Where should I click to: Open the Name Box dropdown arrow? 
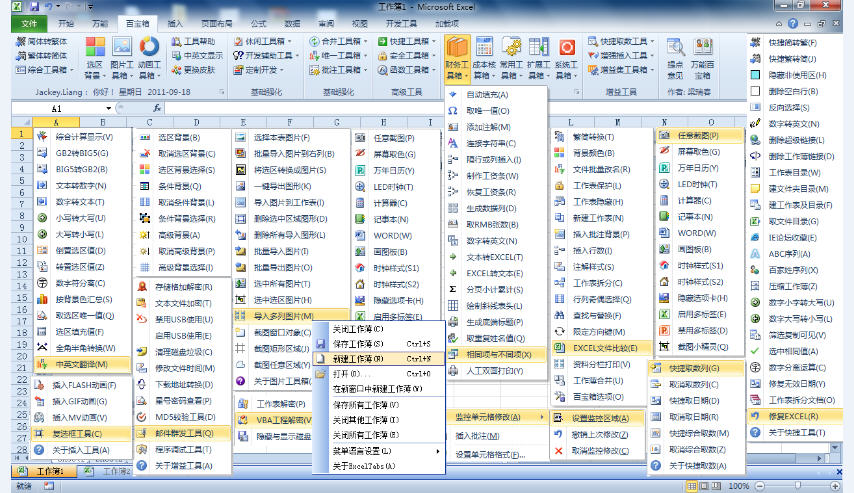click(x=109, y=108)
